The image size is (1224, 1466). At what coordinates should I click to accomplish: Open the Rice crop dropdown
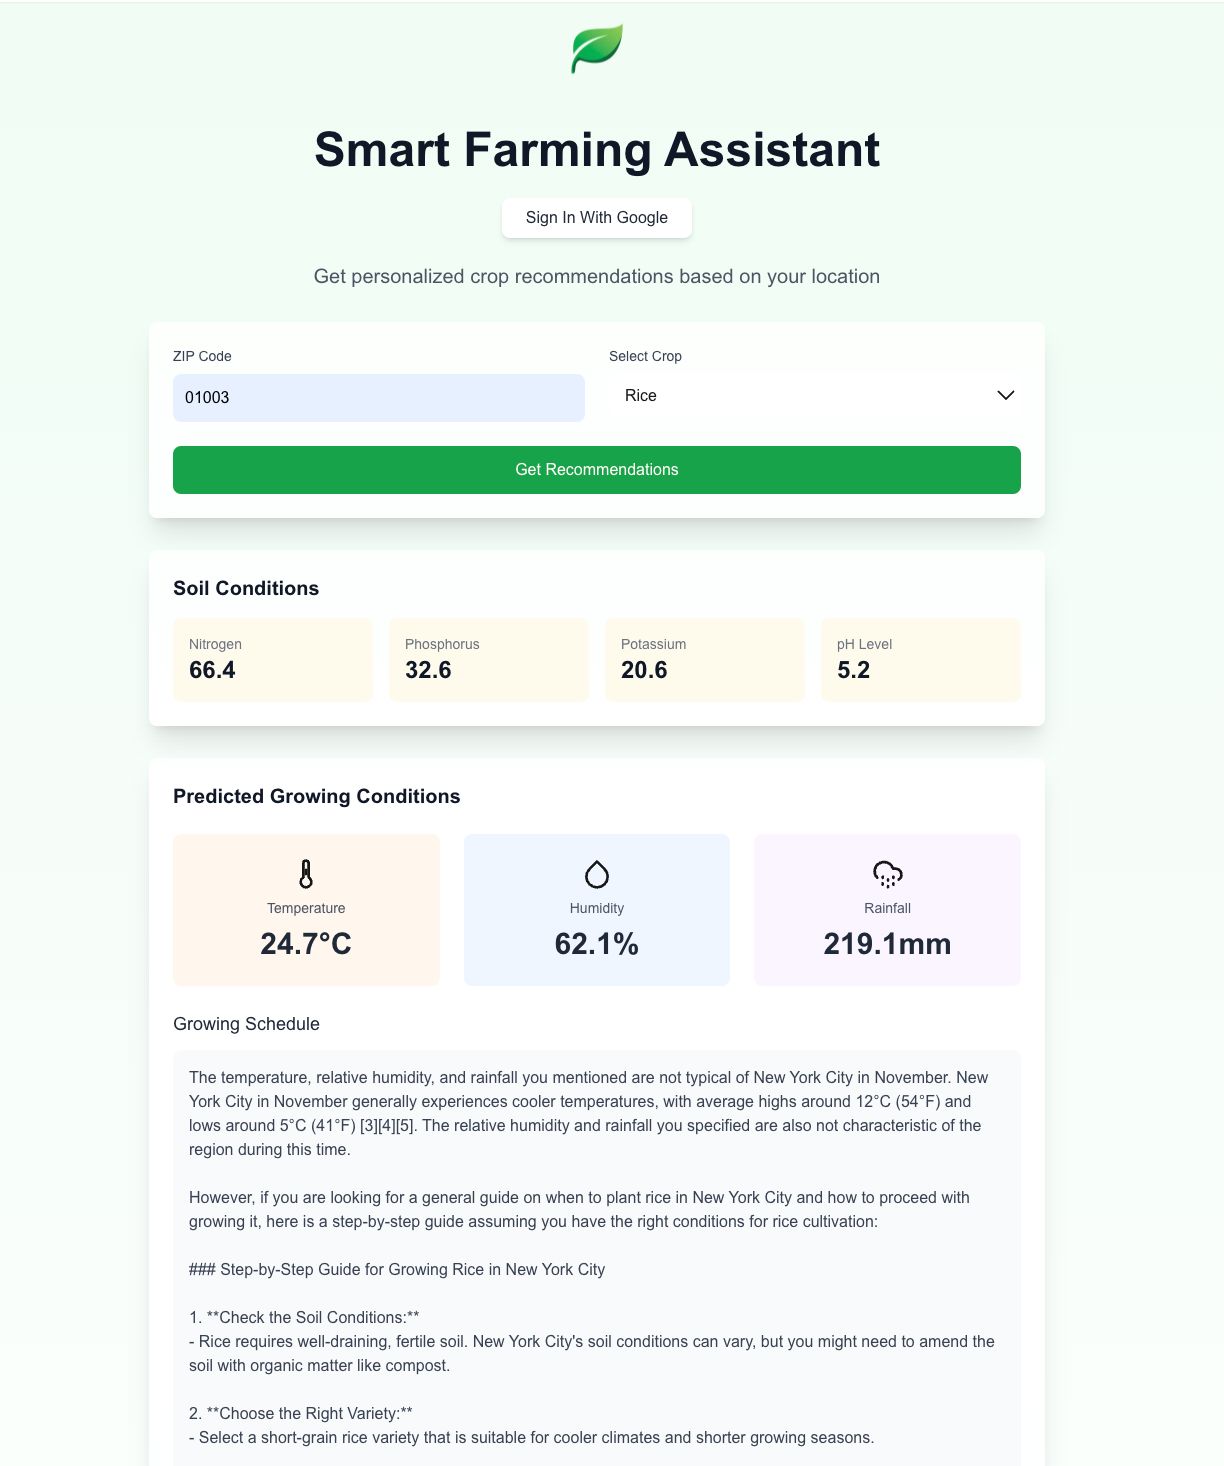coord(815,396)
